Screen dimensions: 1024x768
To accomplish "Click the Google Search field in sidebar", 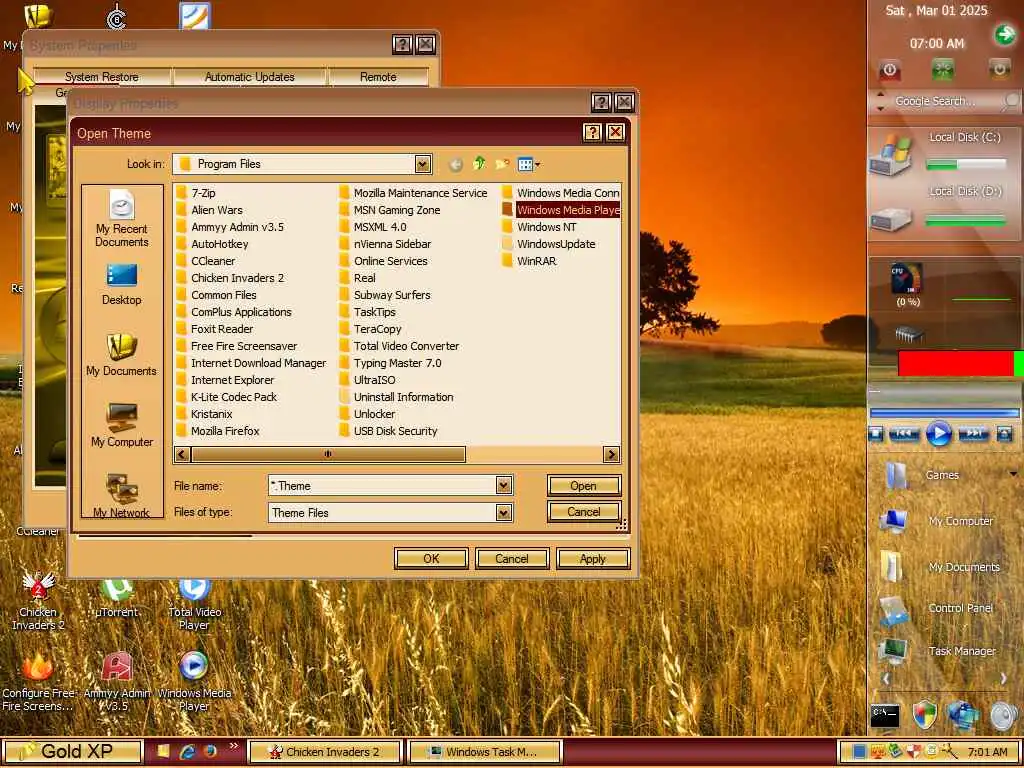I will click(935, 101).
